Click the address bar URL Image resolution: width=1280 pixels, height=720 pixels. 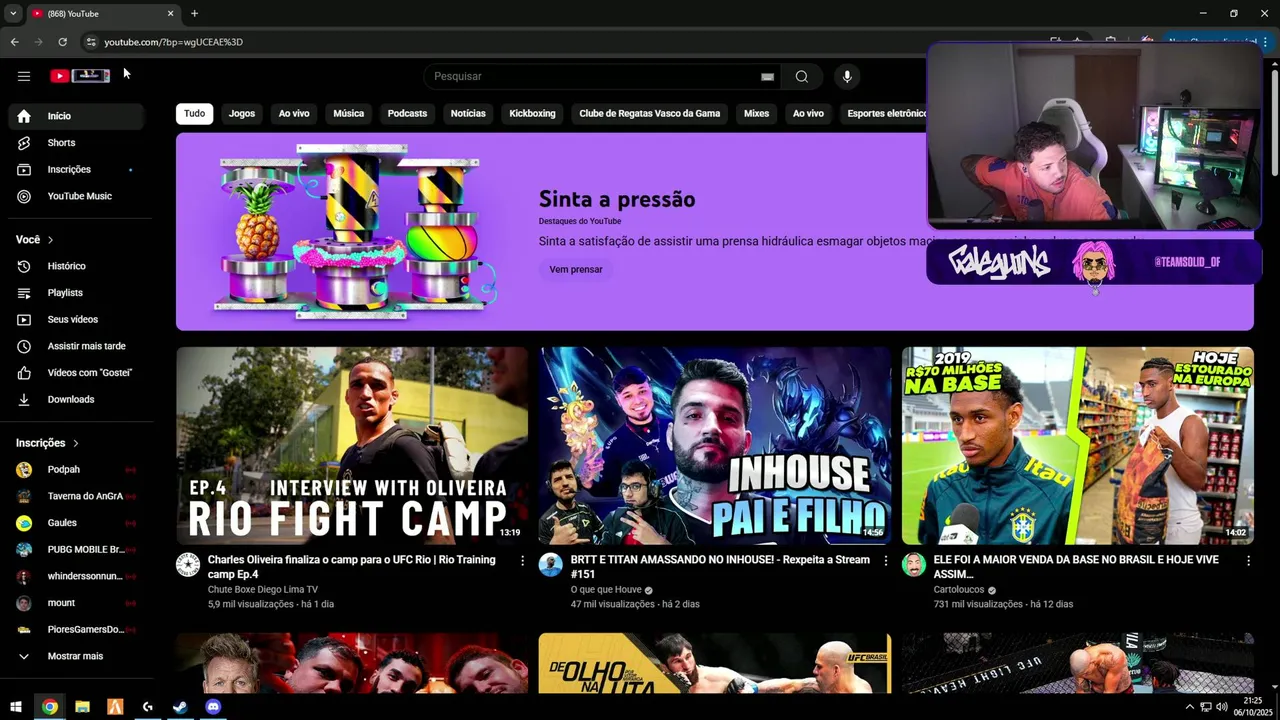tap(174, 42)
